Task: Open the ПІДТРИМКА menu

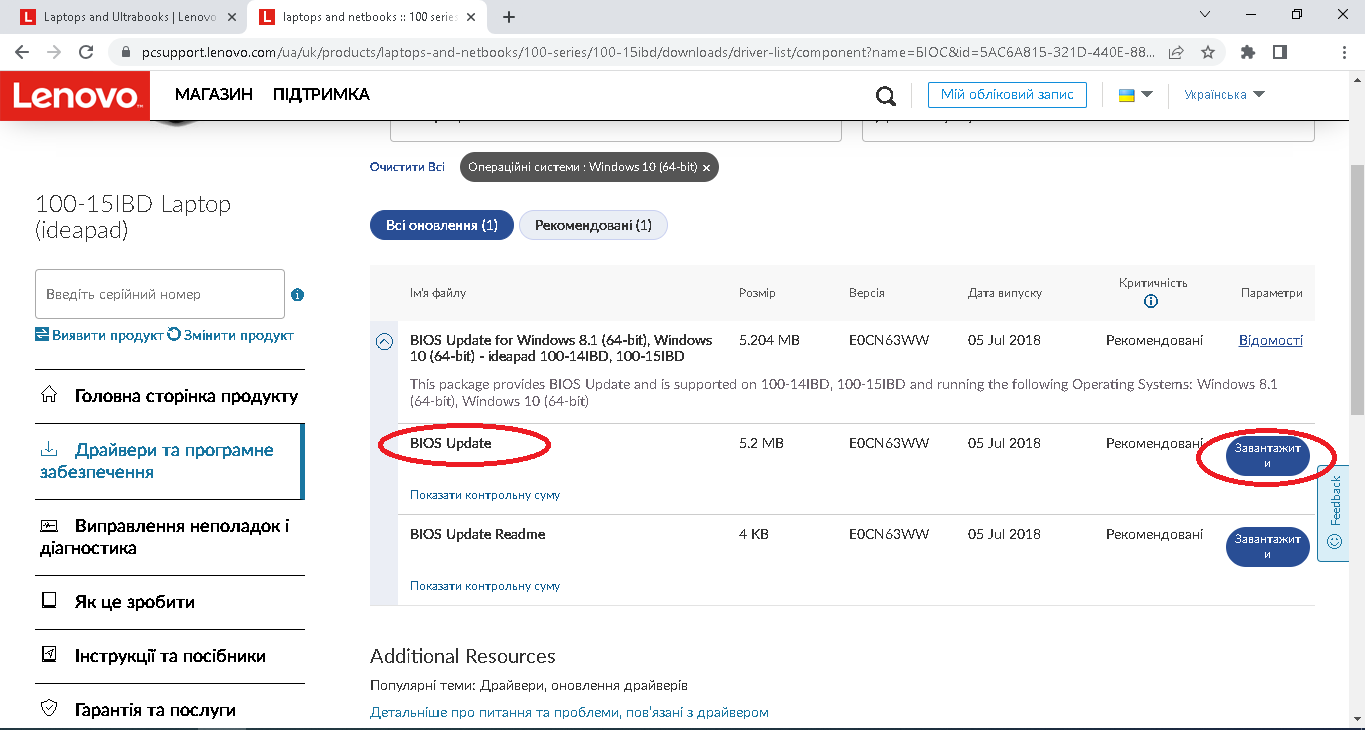Action: [321, 94]
